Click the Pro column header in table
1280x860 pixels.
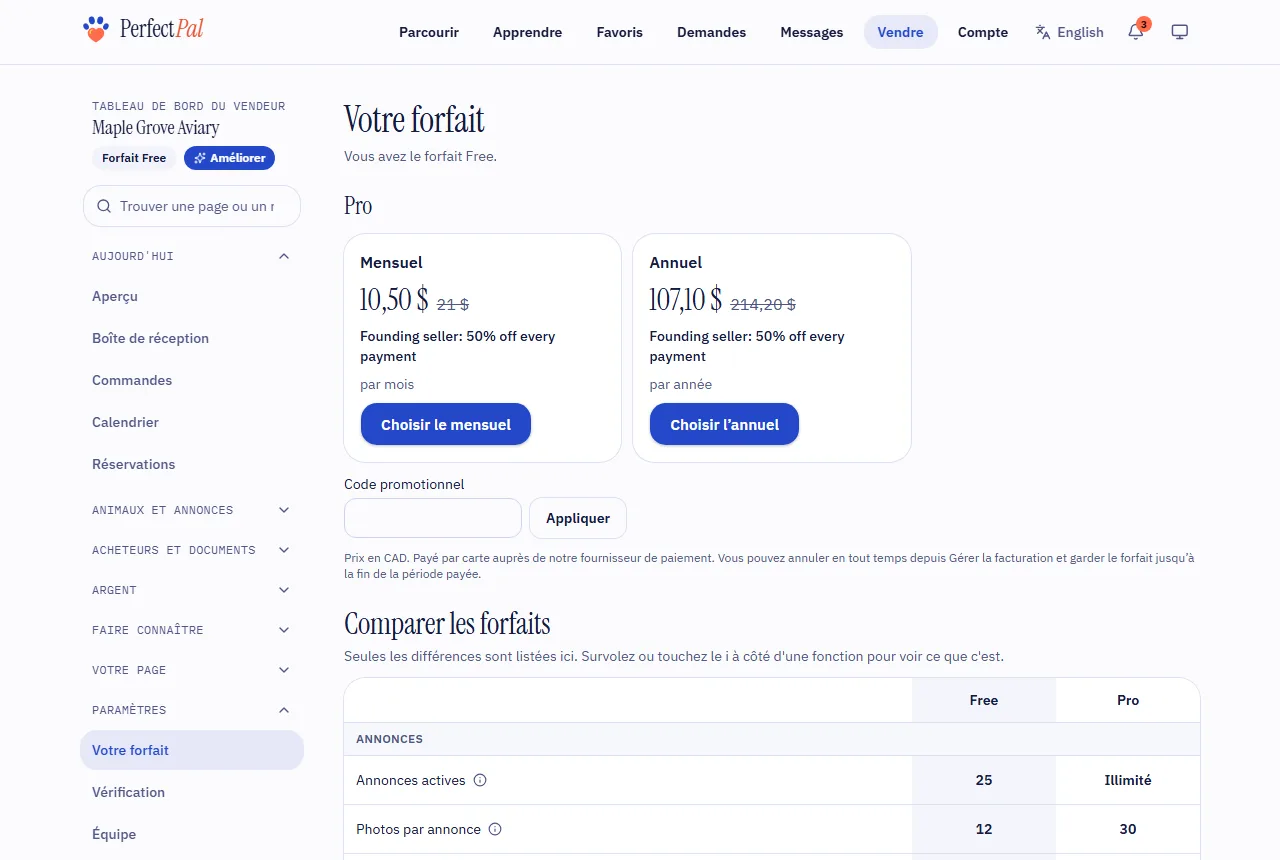coord(1128,700)
